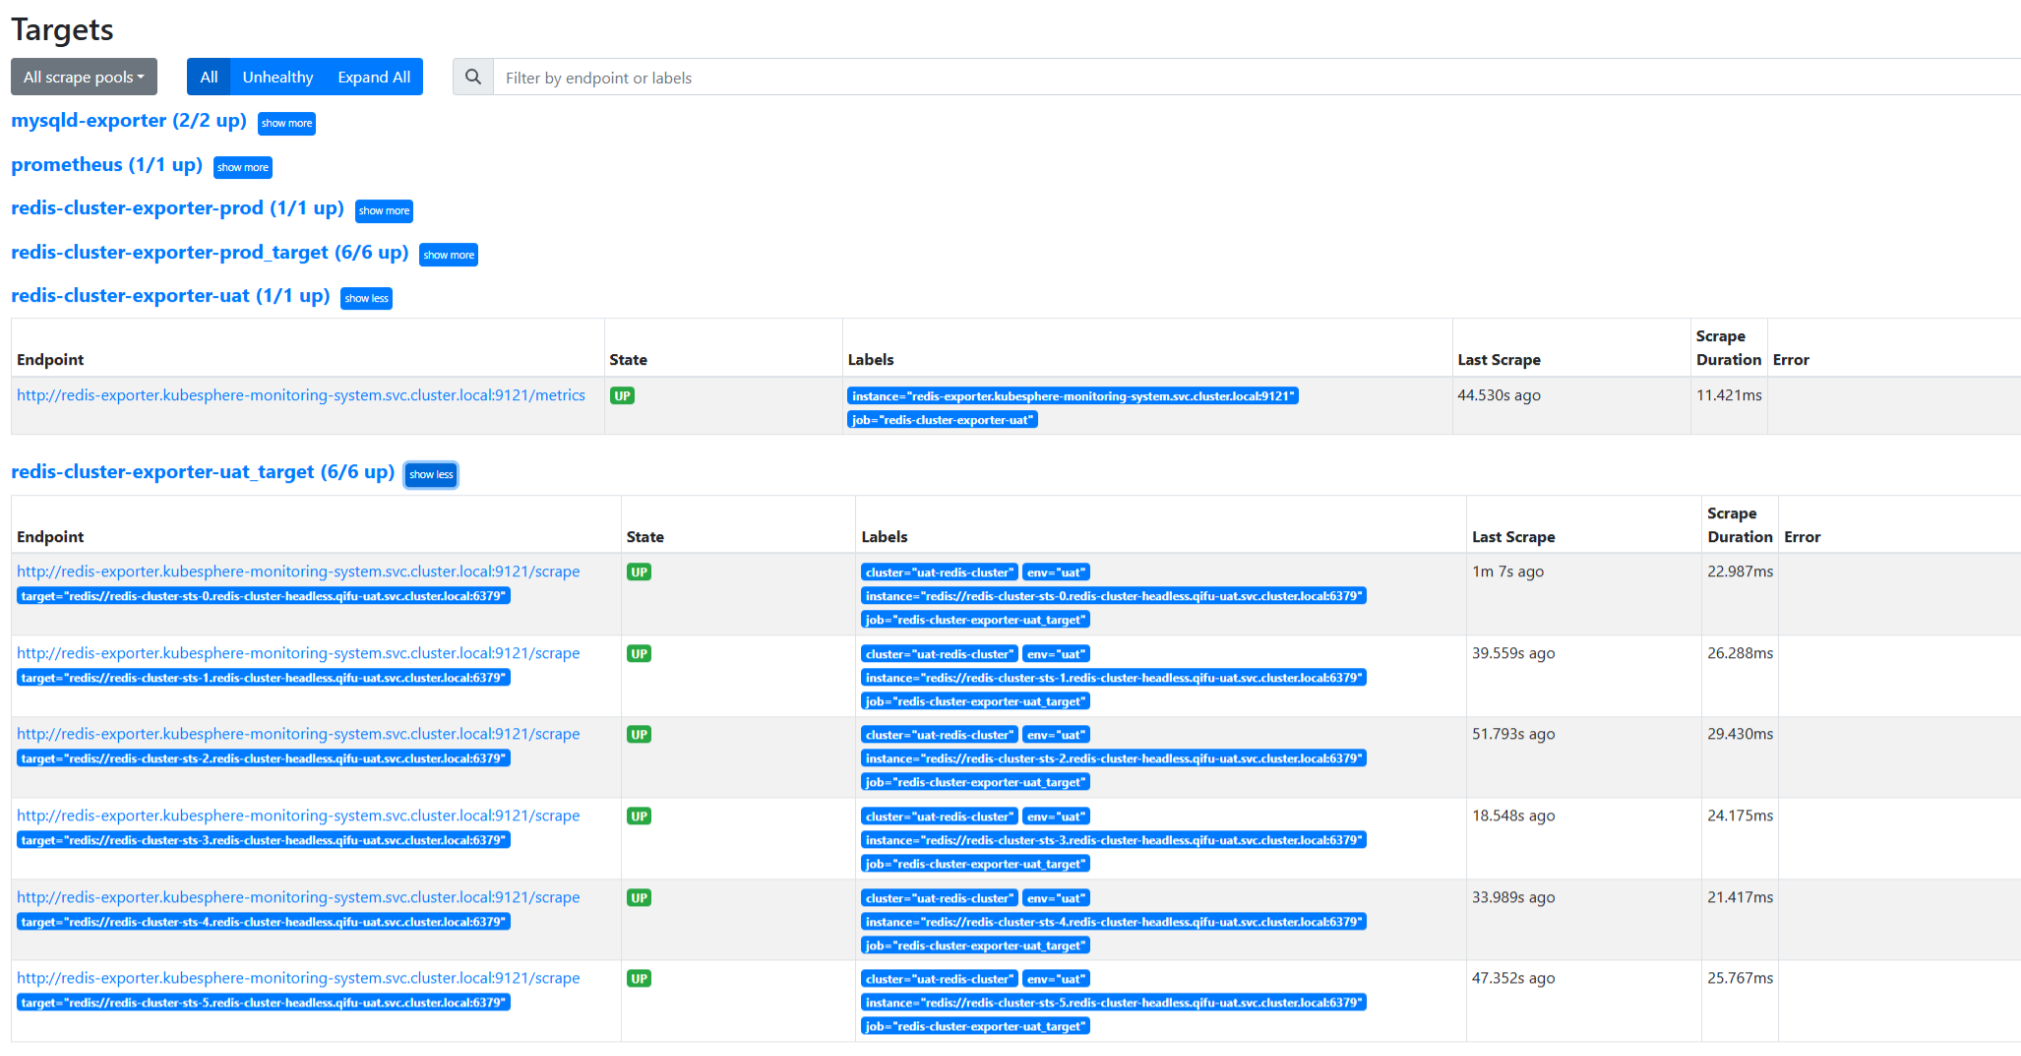Click the 47.352s ago last scrape cell

tap(1513, 978)
